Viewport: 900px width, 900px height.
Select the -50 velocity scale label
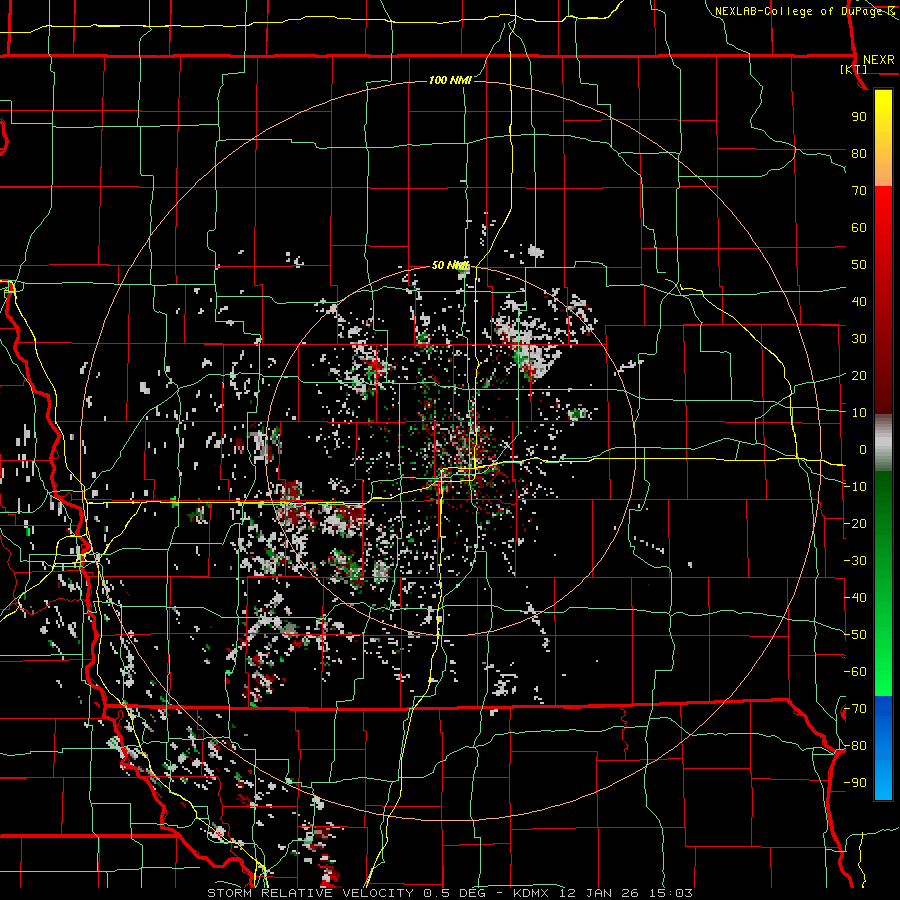(x=855, y=635)
